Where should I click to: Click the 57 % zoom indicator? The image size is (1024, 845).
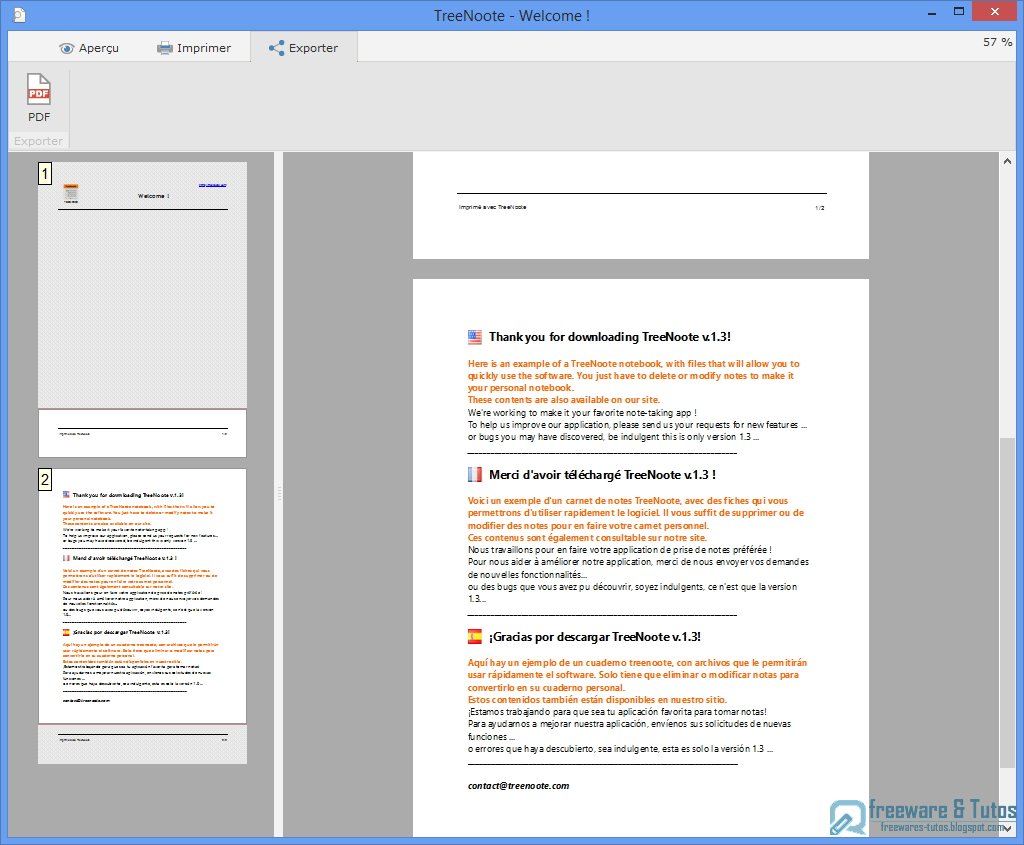997,42
